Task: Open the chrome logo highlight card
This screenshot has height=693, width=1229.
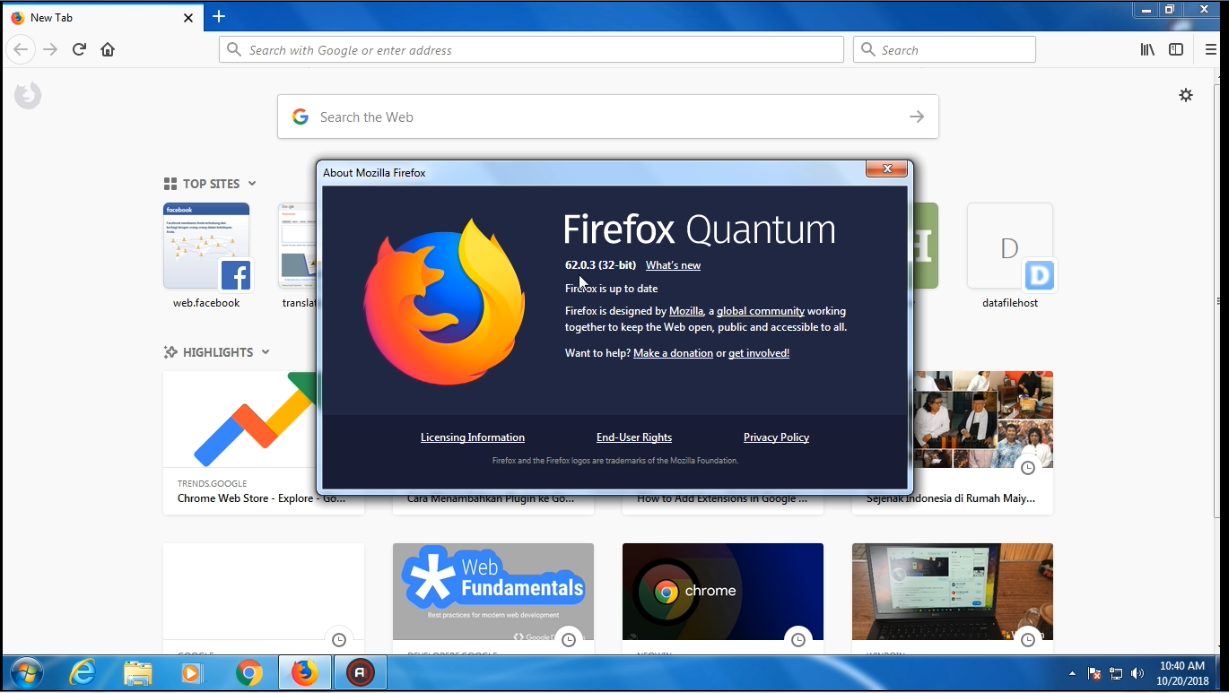Action: 723,597
